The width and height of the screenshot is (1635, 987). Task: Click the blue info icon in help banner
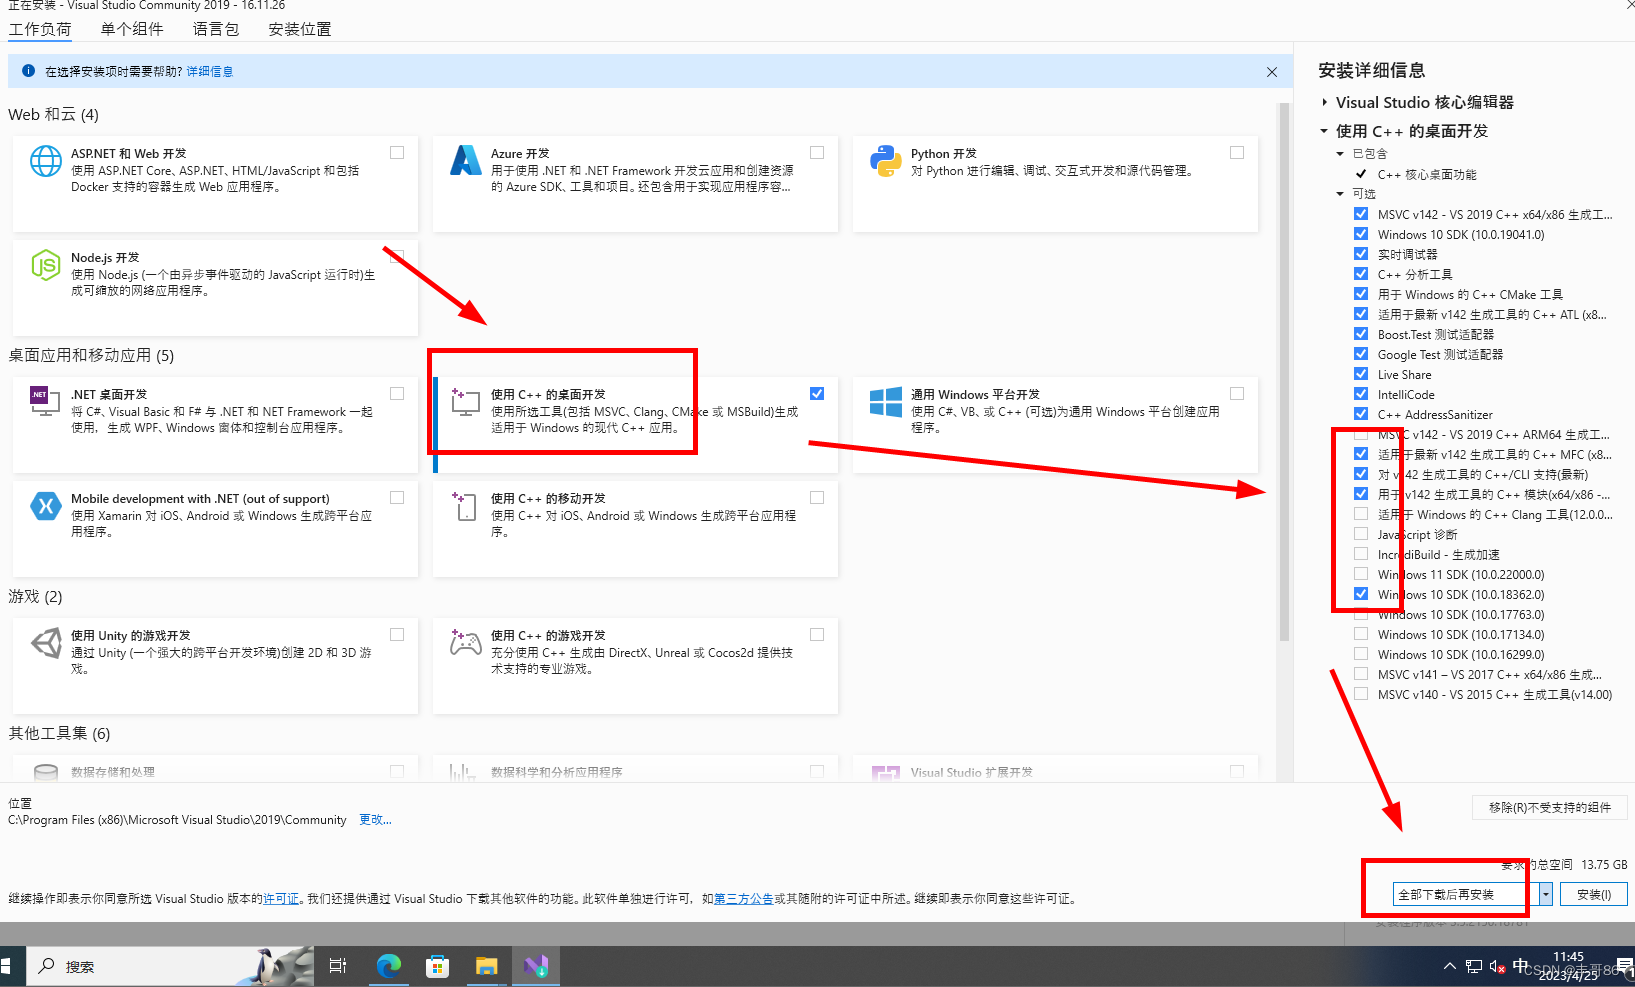point(28,71)
